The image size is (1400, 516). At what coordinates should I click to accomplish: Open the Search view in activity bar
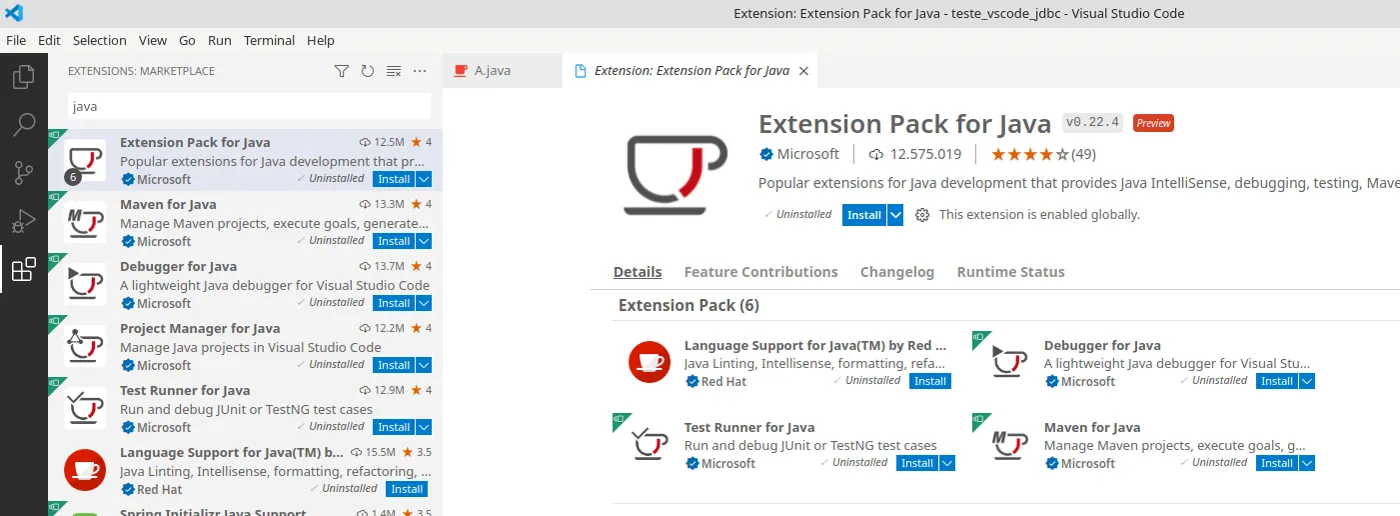tap(24, 124)
